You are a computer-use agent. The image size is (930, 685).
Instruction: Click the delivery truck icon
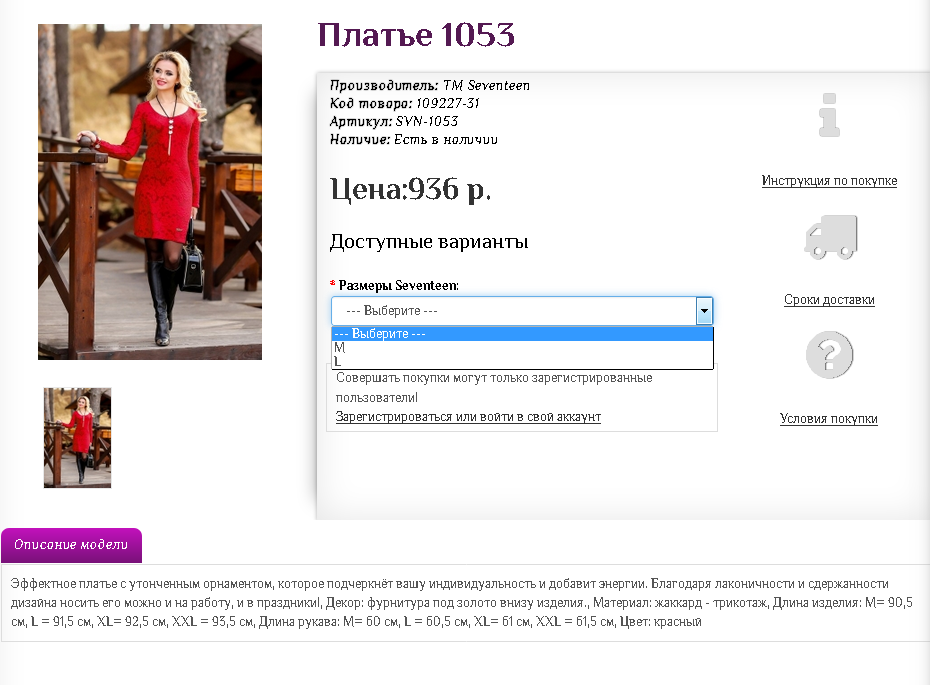coord(830,236)
